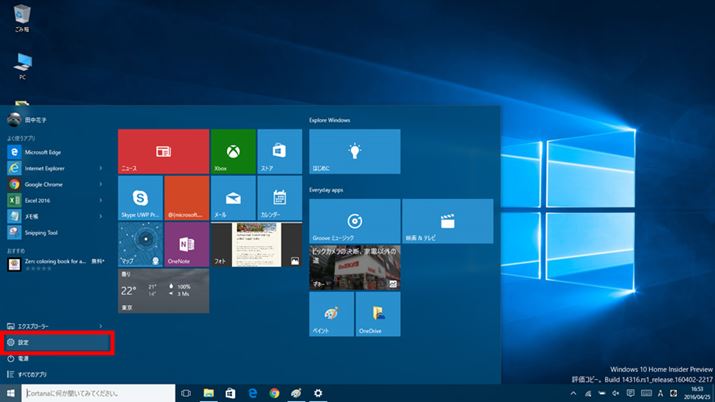Expand the Internet Explorer jump list arrow

coord(101,168)
